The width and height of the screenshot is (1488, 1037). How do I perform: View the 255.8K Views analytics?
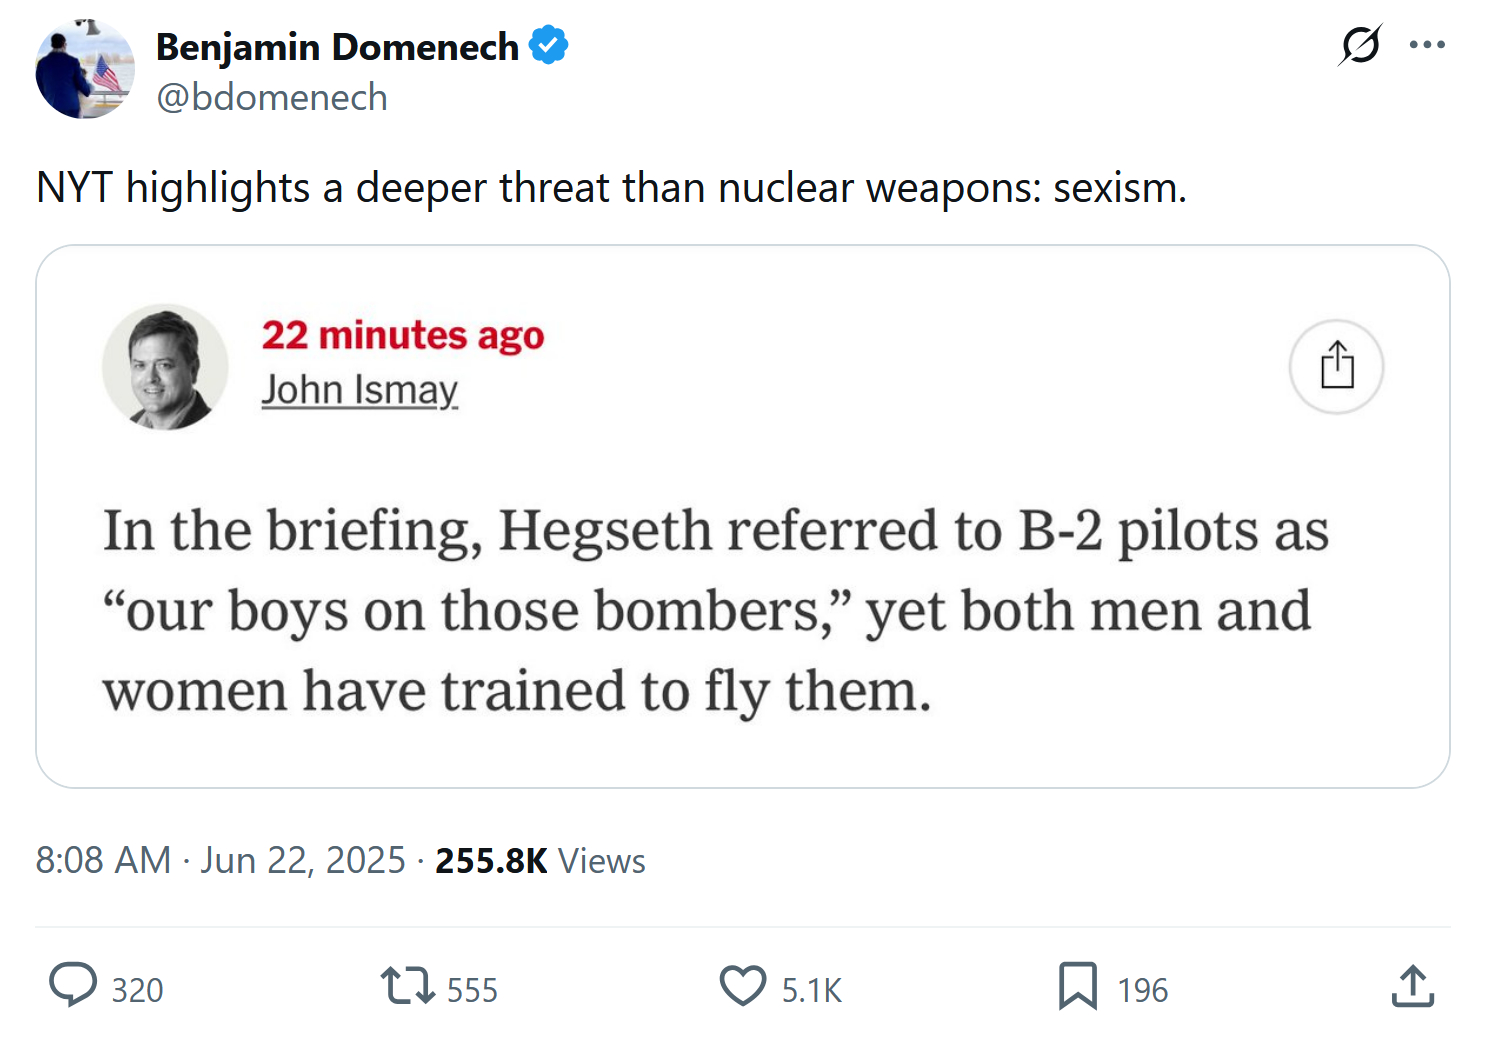(x=540, y=860)
